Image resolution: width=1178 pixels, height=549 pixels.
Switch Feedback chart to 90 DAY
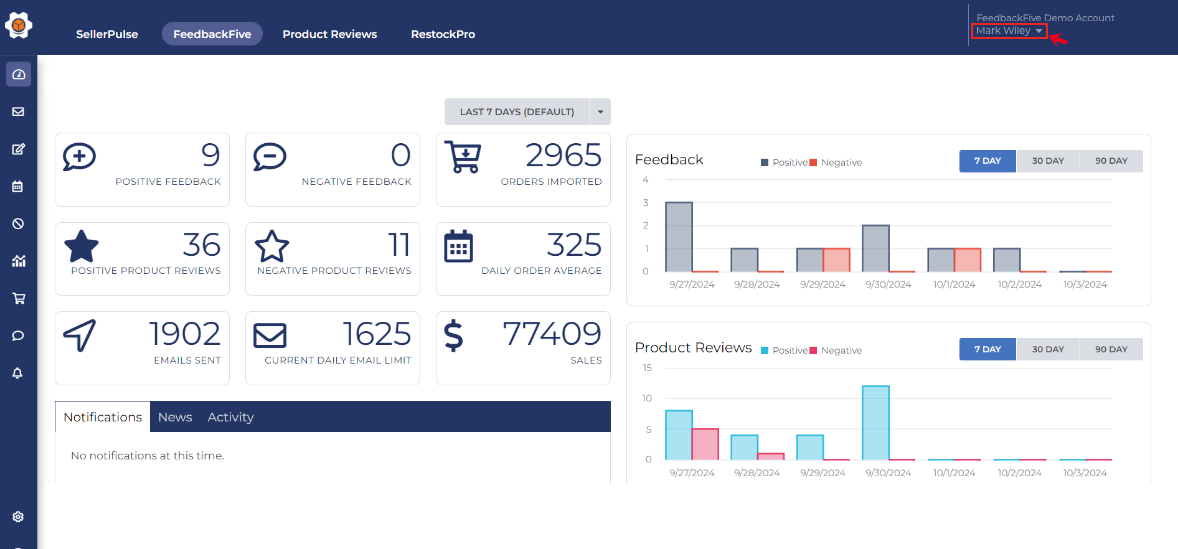pos(1111,161)
